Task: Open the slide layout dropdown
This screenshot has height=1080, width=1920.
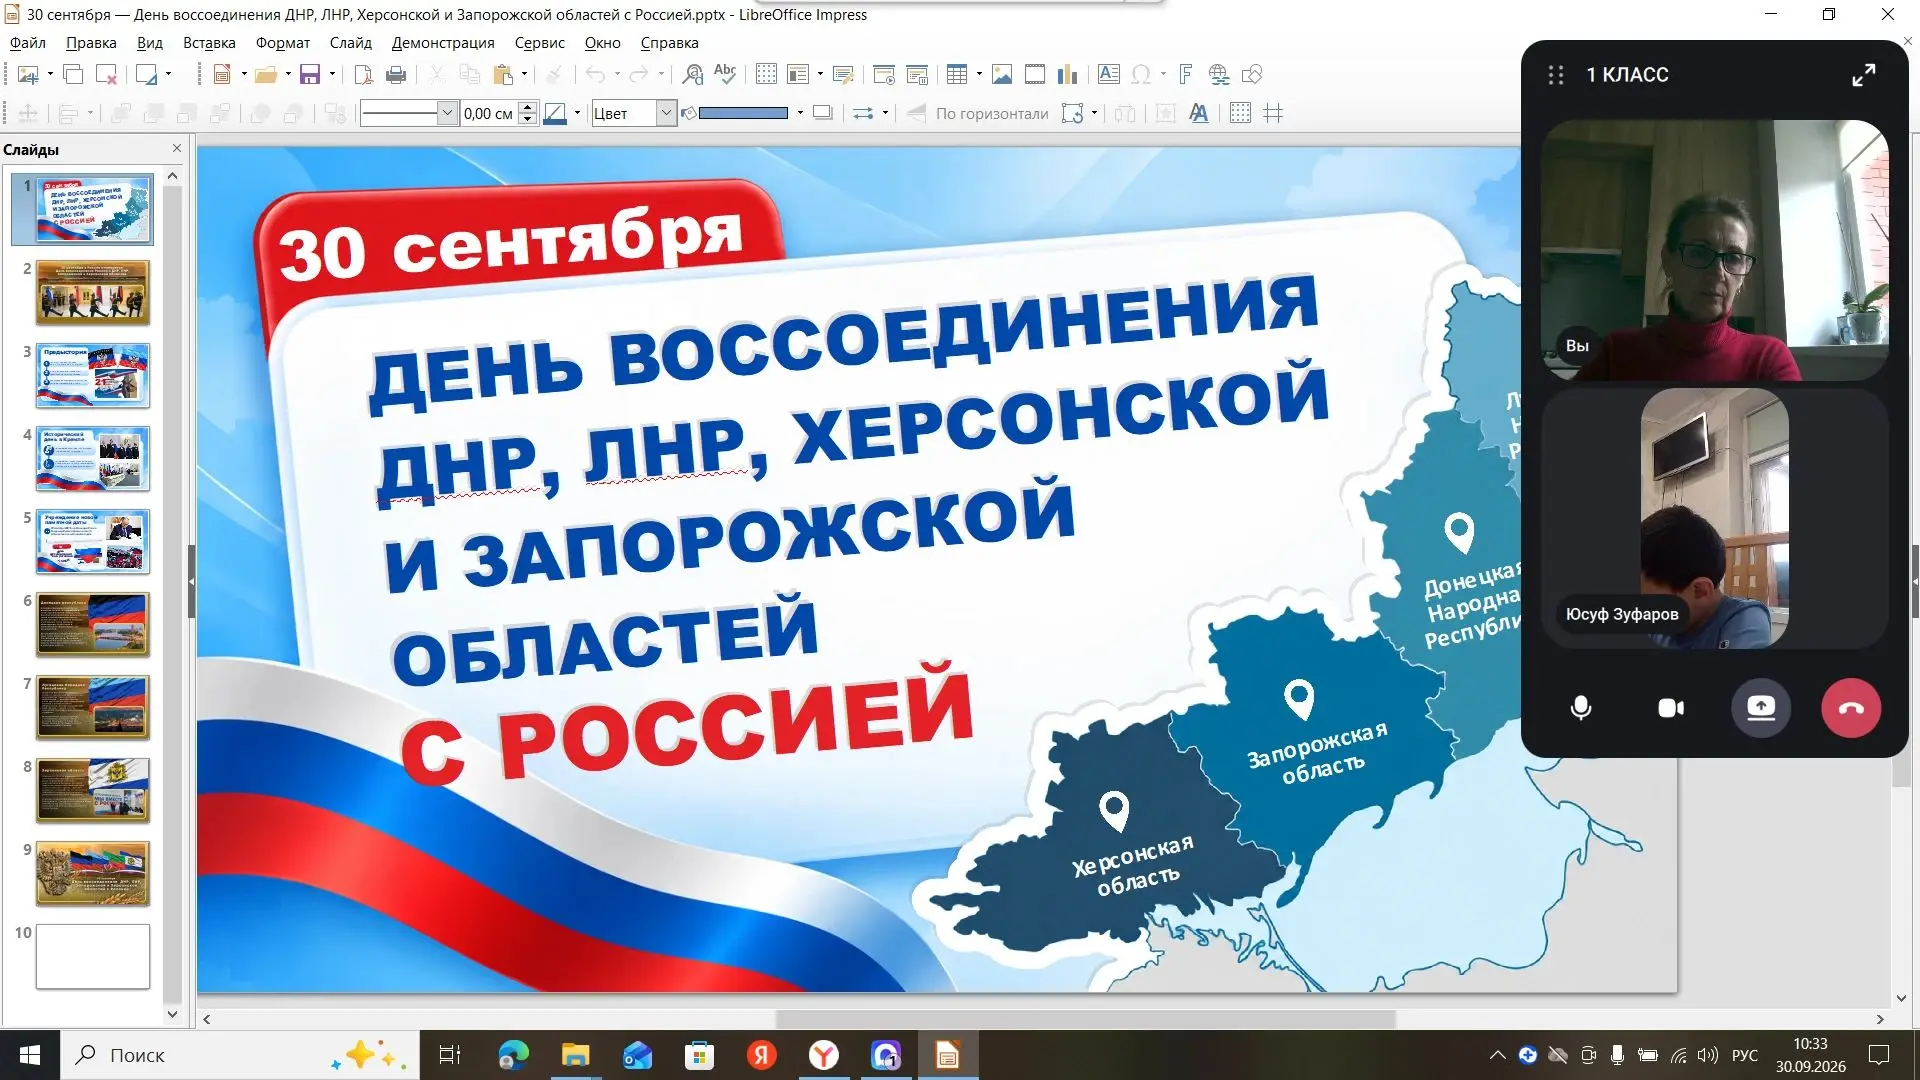Action: click(x=168, y=74)
